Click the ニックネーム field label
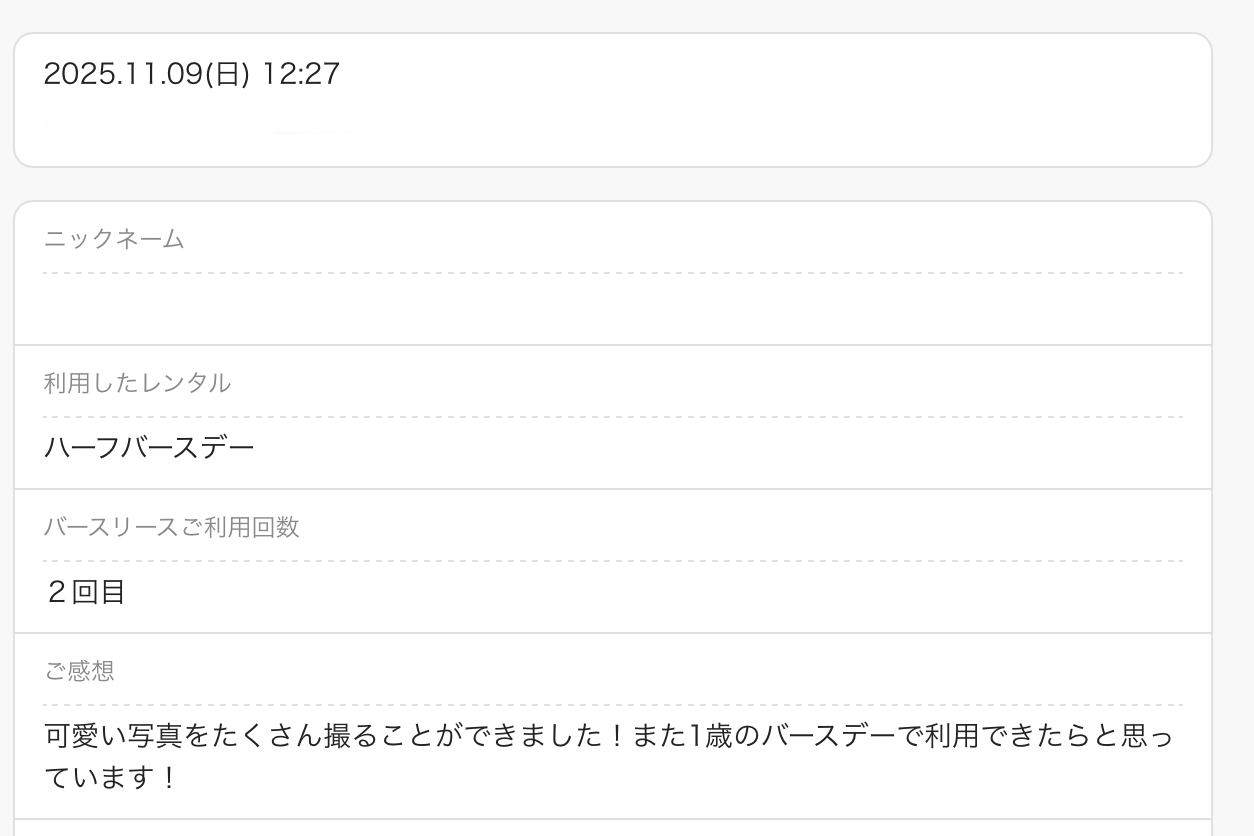Viewport: 1254px width, 836px height. click(x=114, y=239)
